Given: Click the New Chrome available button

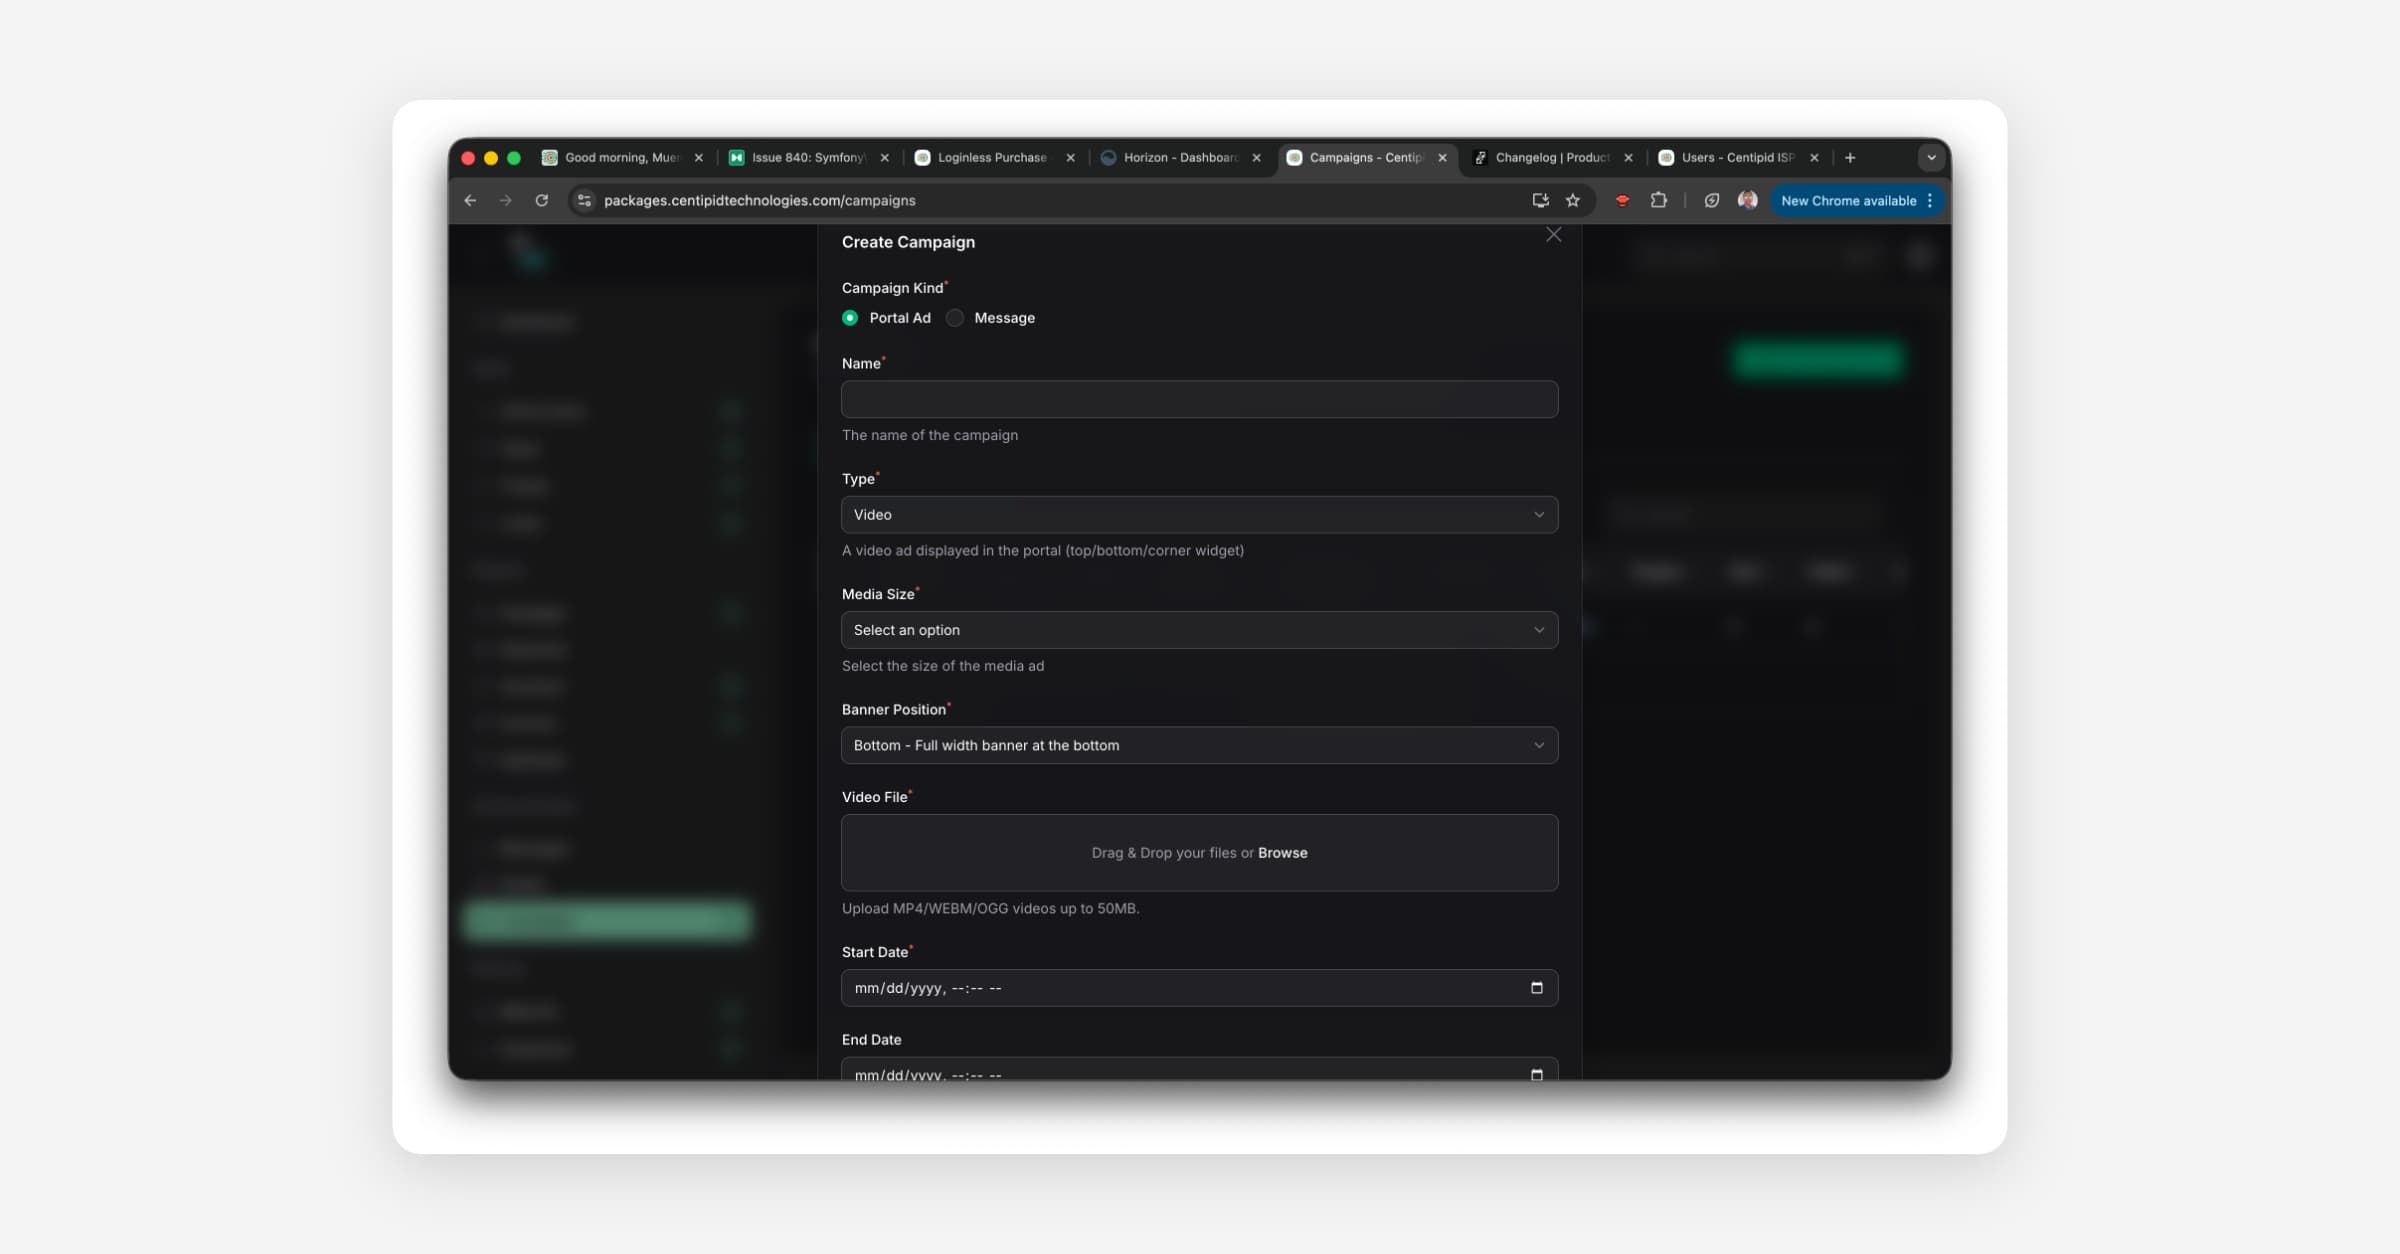Looking at the screenshot, I should pyautogui.click(x=1848, y=201).
